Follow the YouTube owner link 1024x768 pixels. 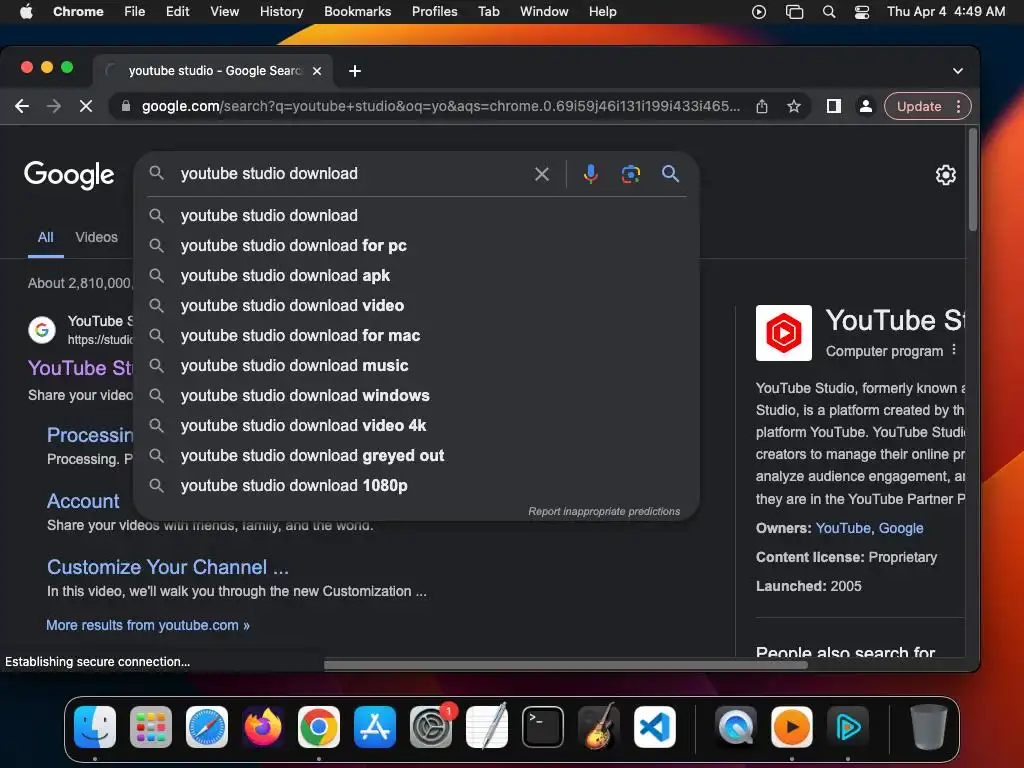pos(842,528)
